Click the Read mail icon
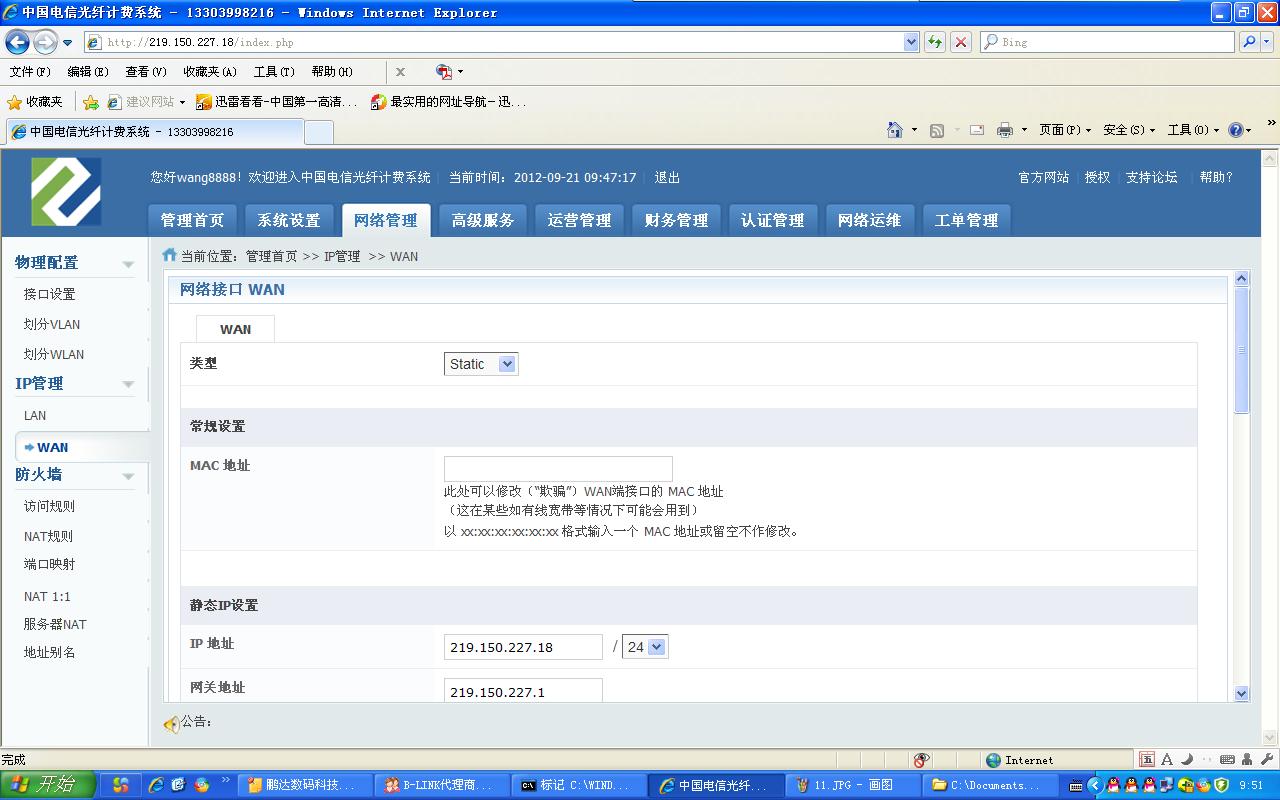This screenshot has height=800, width=1280. click(x=977, y=130)
